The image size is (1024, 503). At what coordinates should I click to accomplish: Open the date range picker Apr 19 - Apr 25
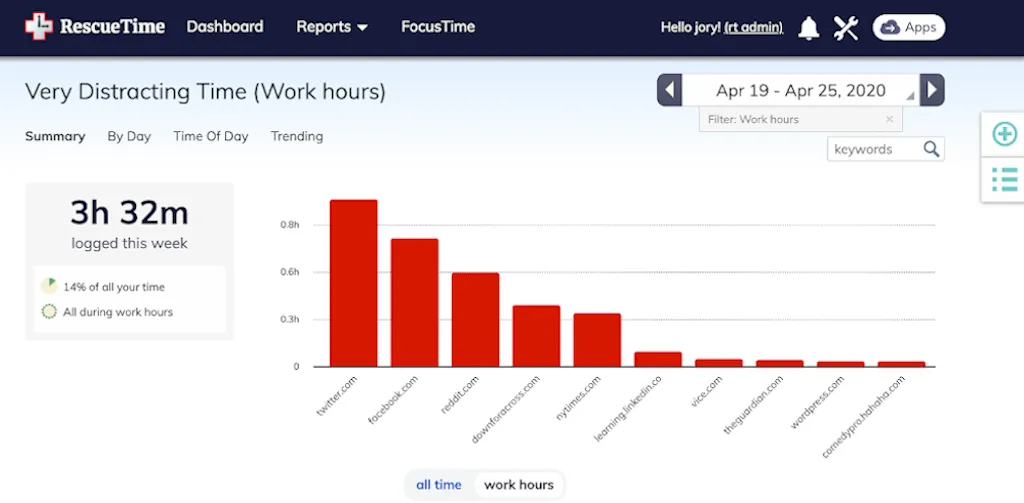pos(801,90)
